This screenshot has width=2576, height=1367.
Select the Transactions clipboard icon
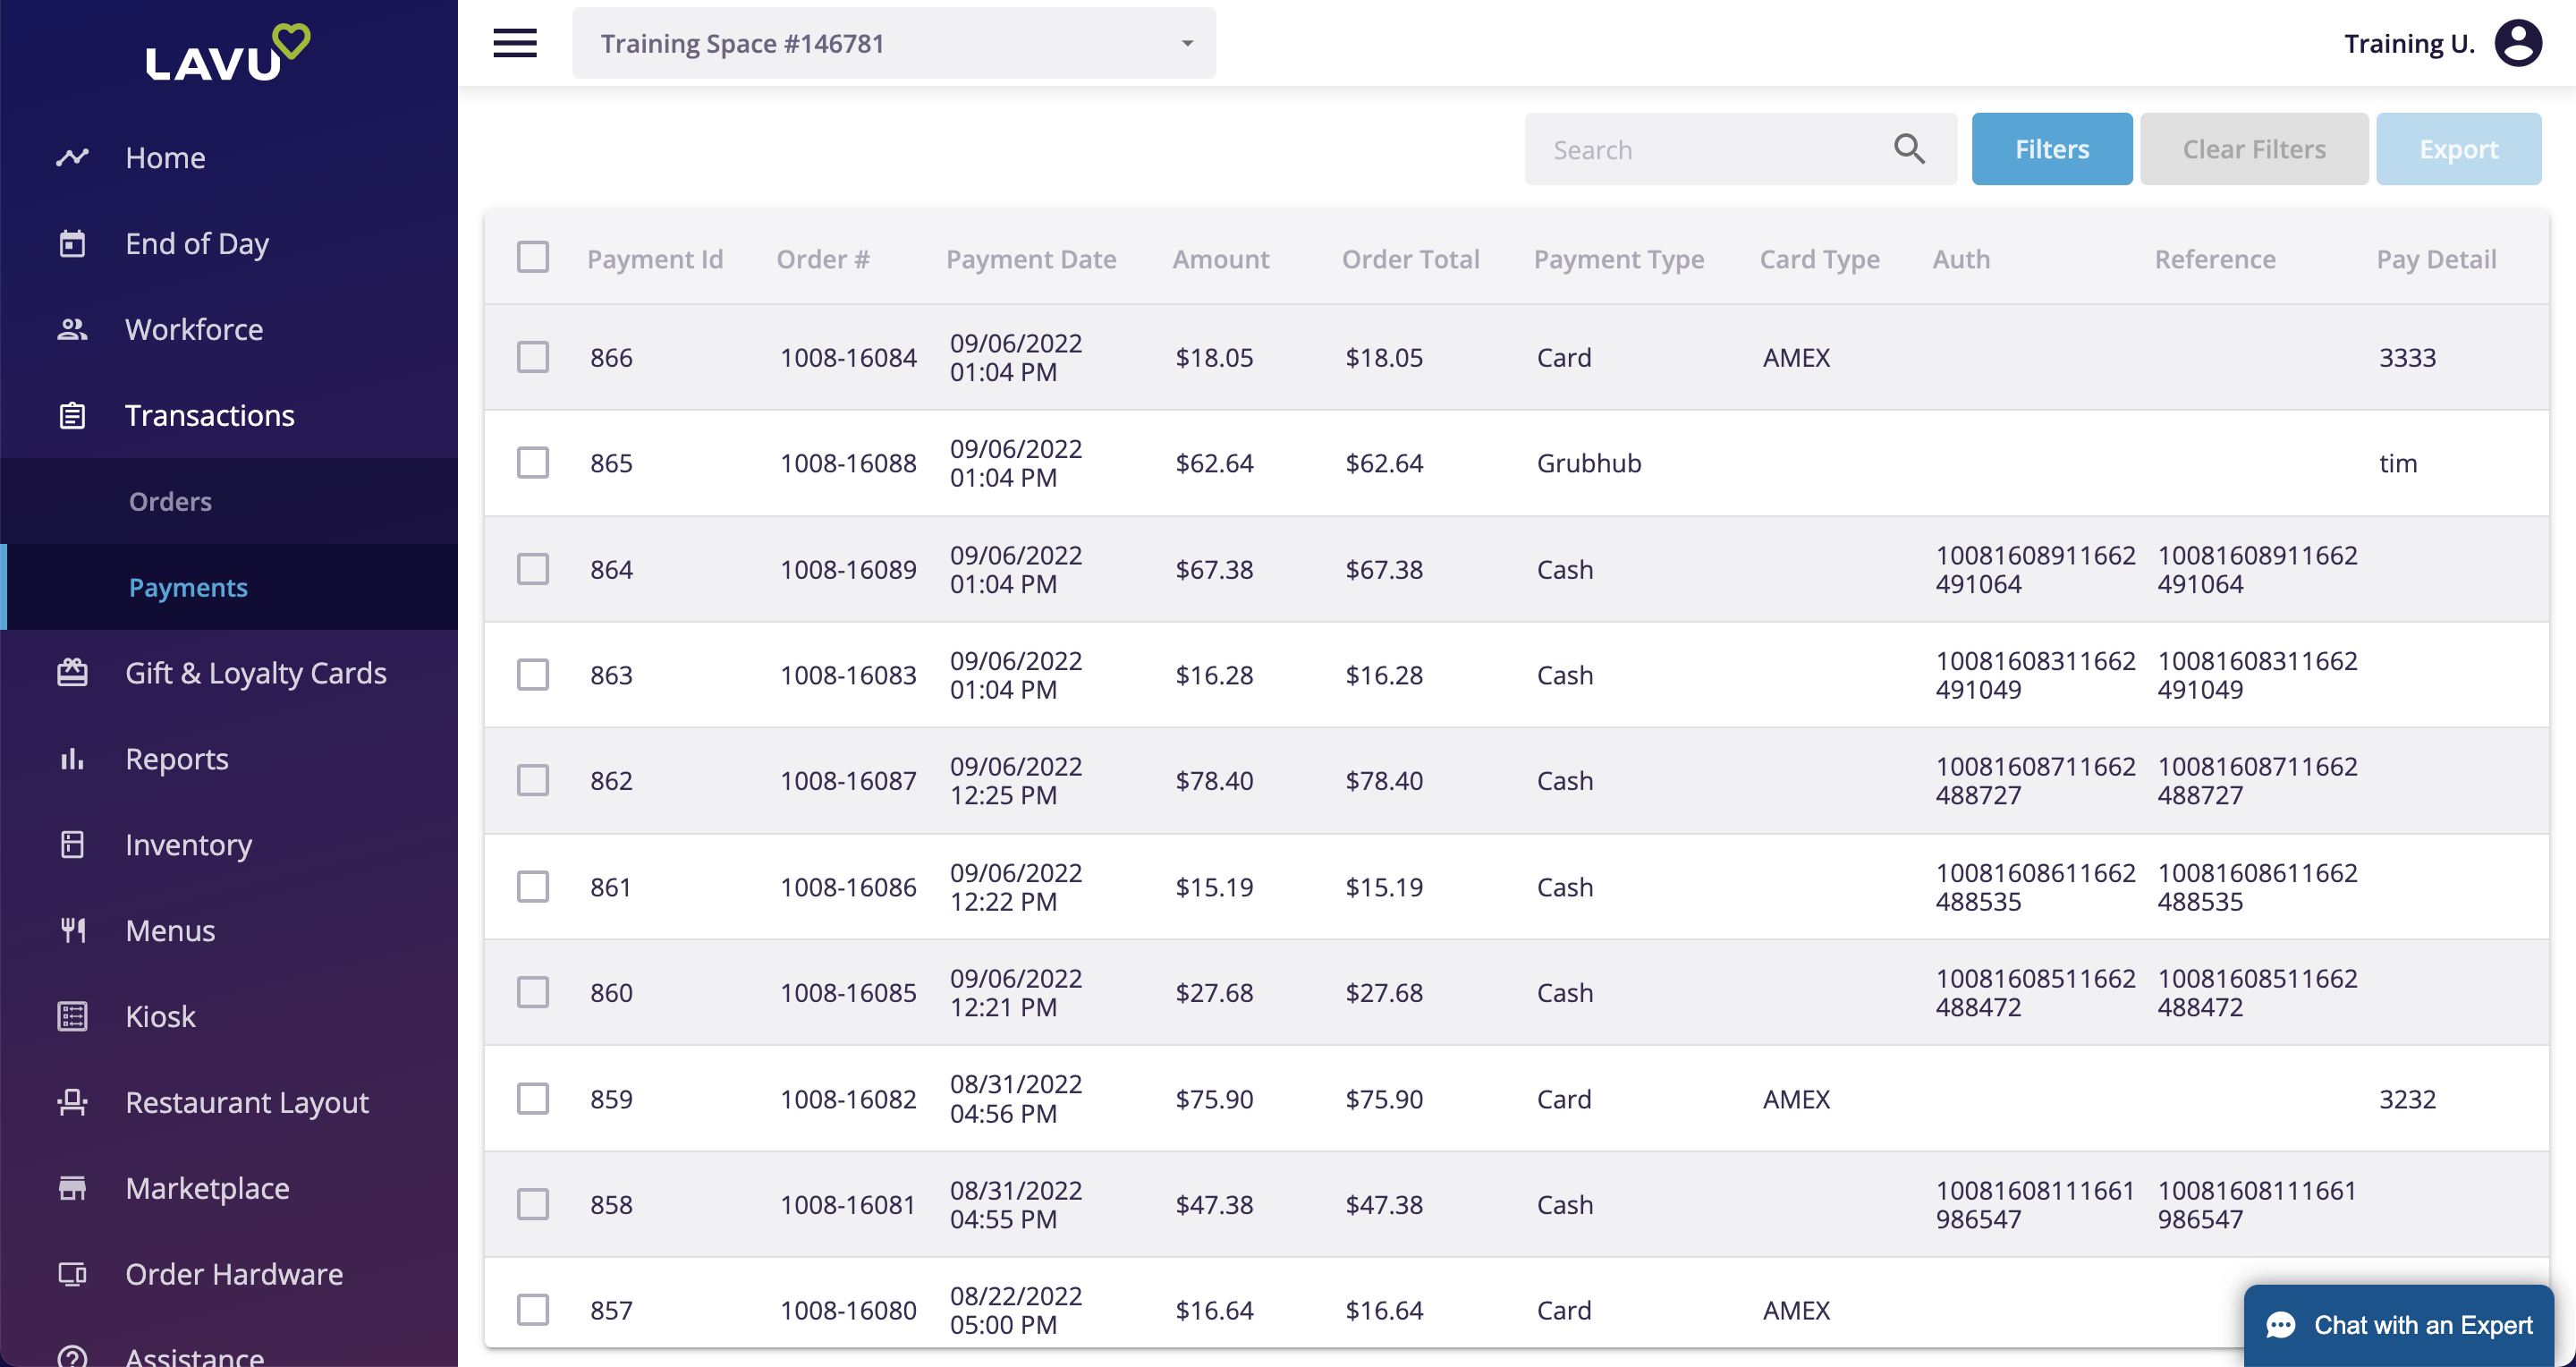point(72,415)
